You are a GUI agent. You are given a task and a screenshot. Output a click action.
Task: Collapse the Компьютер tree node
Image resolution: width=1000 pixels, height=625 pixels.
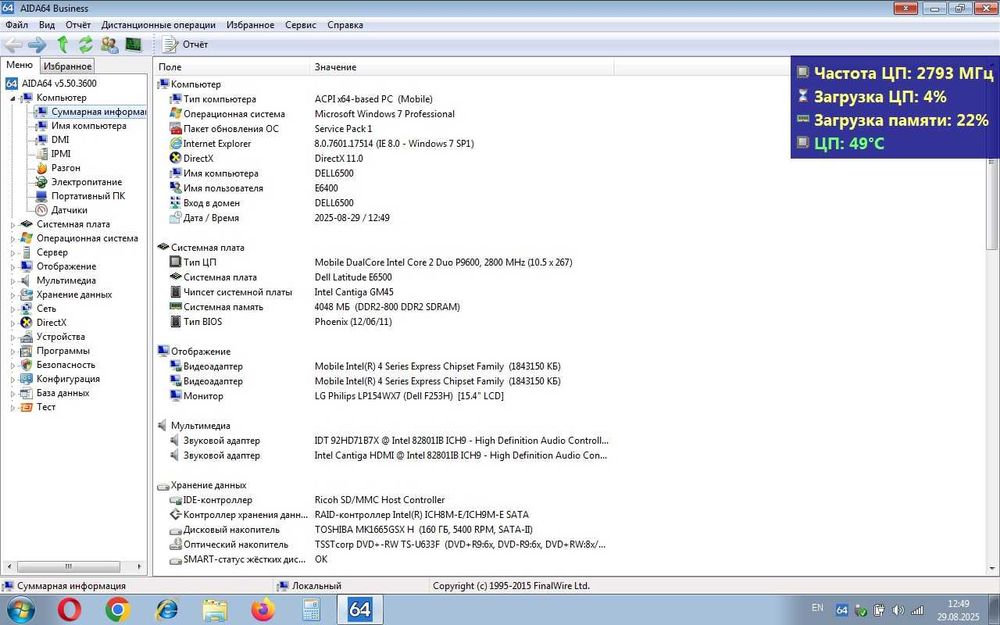(13, 98)
